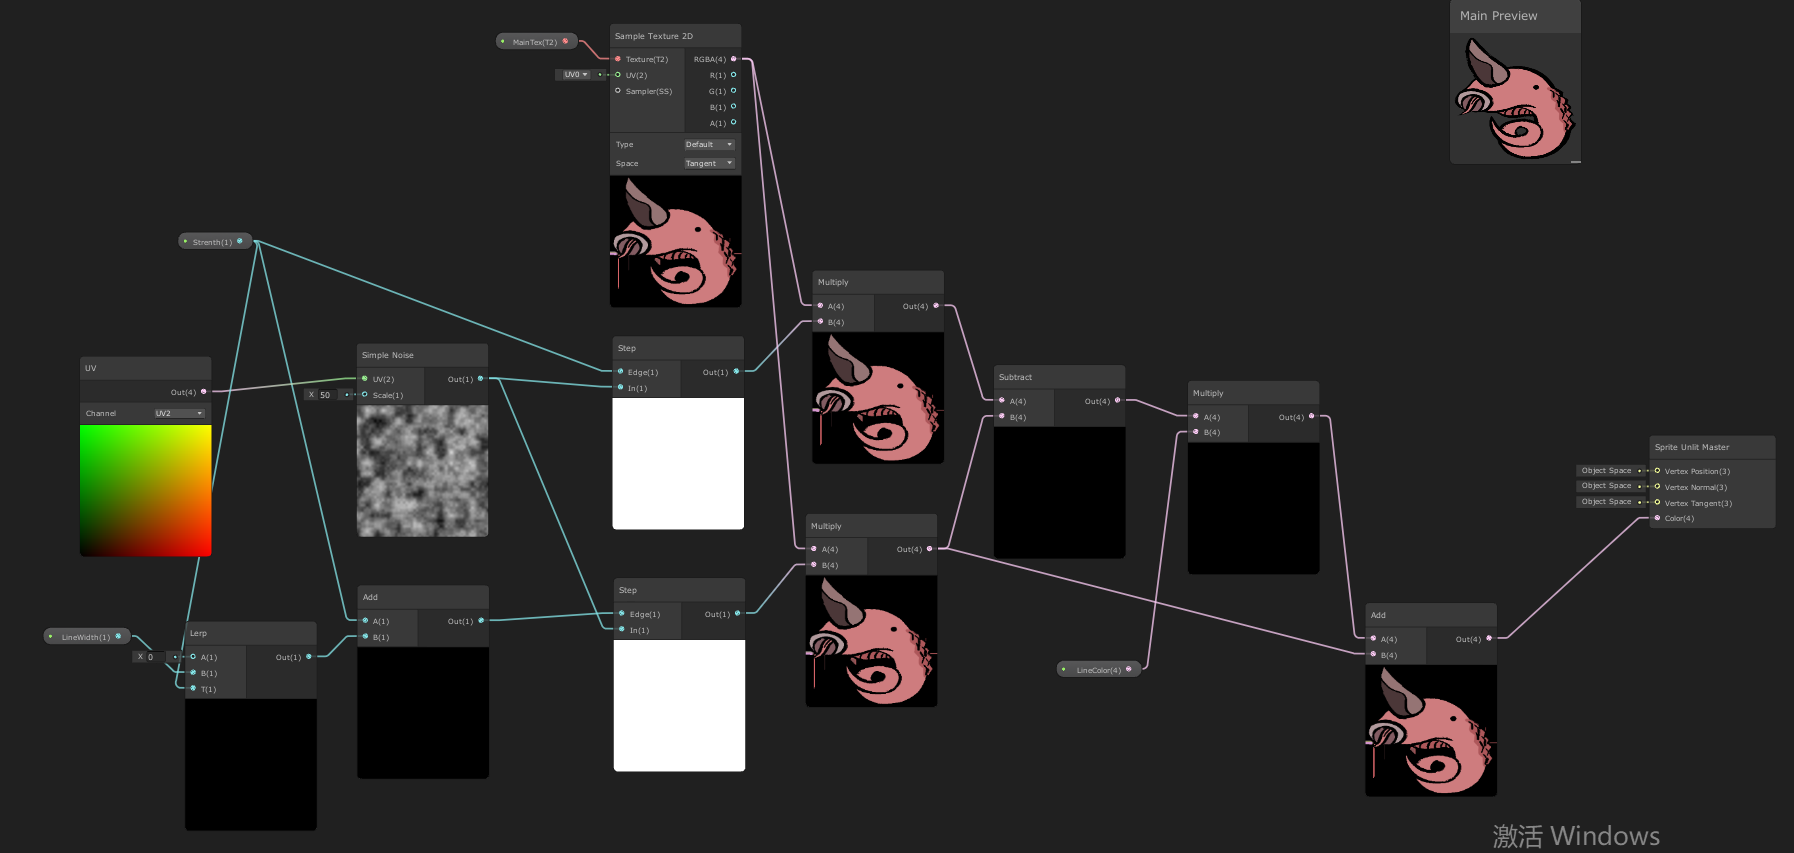
Task: Click the A(1) output port of Sample Texture 2D
Action: tap(734, 123)
